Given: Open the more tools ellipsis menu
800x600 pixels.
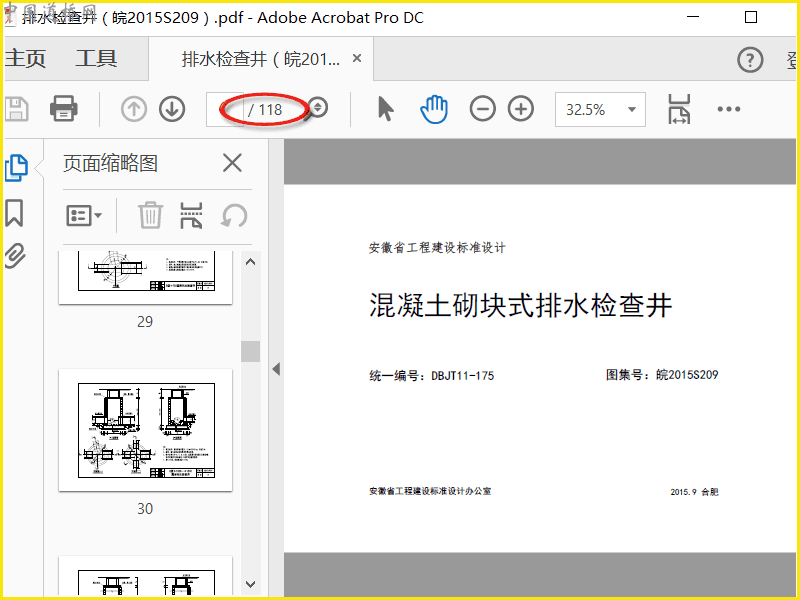Looking at the screenshot, I should (729, 109).
